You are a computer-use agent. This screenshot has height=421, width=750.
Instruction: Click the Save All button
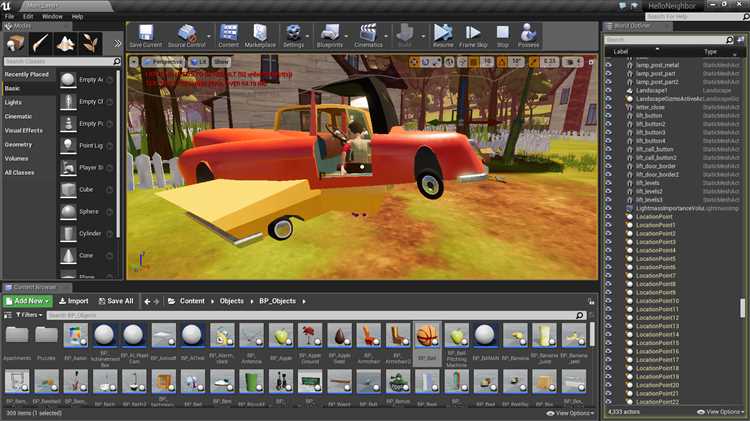click(x=116, y=301)
